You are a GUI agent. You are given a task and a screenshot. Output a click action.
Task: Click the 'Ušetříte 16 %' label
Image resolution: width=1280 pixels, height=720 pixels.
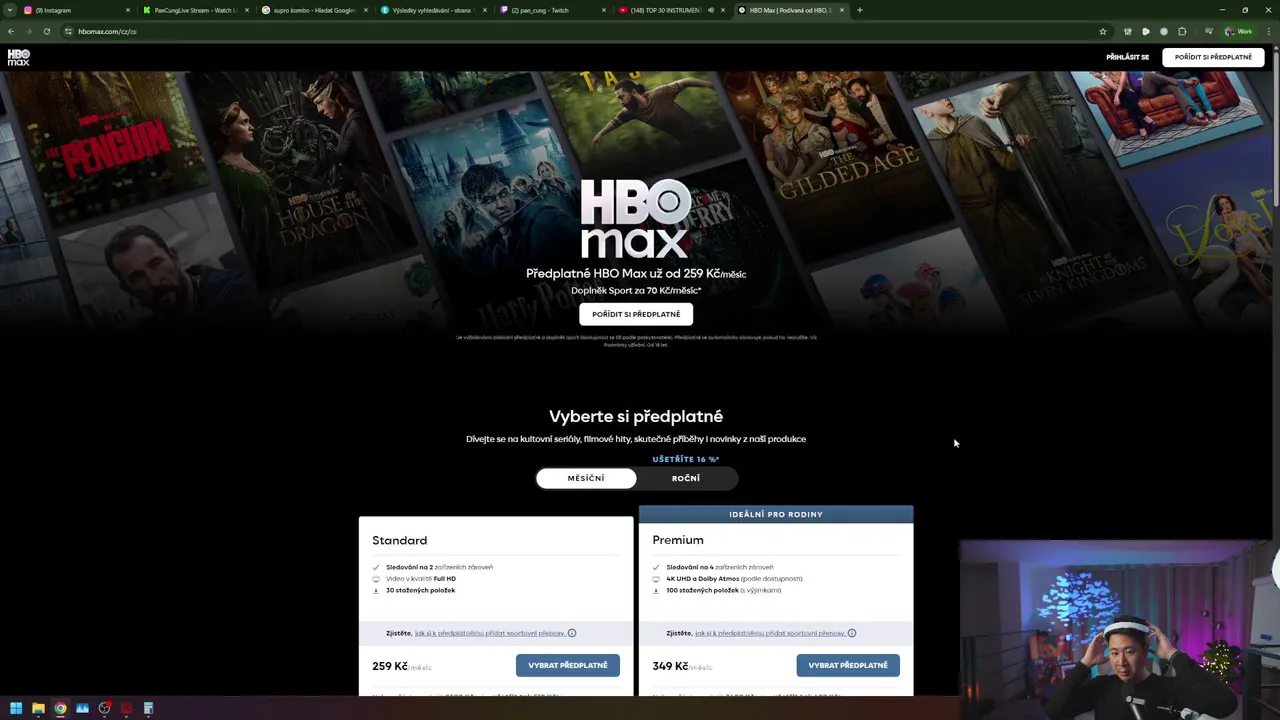click(x=686, y=459)
